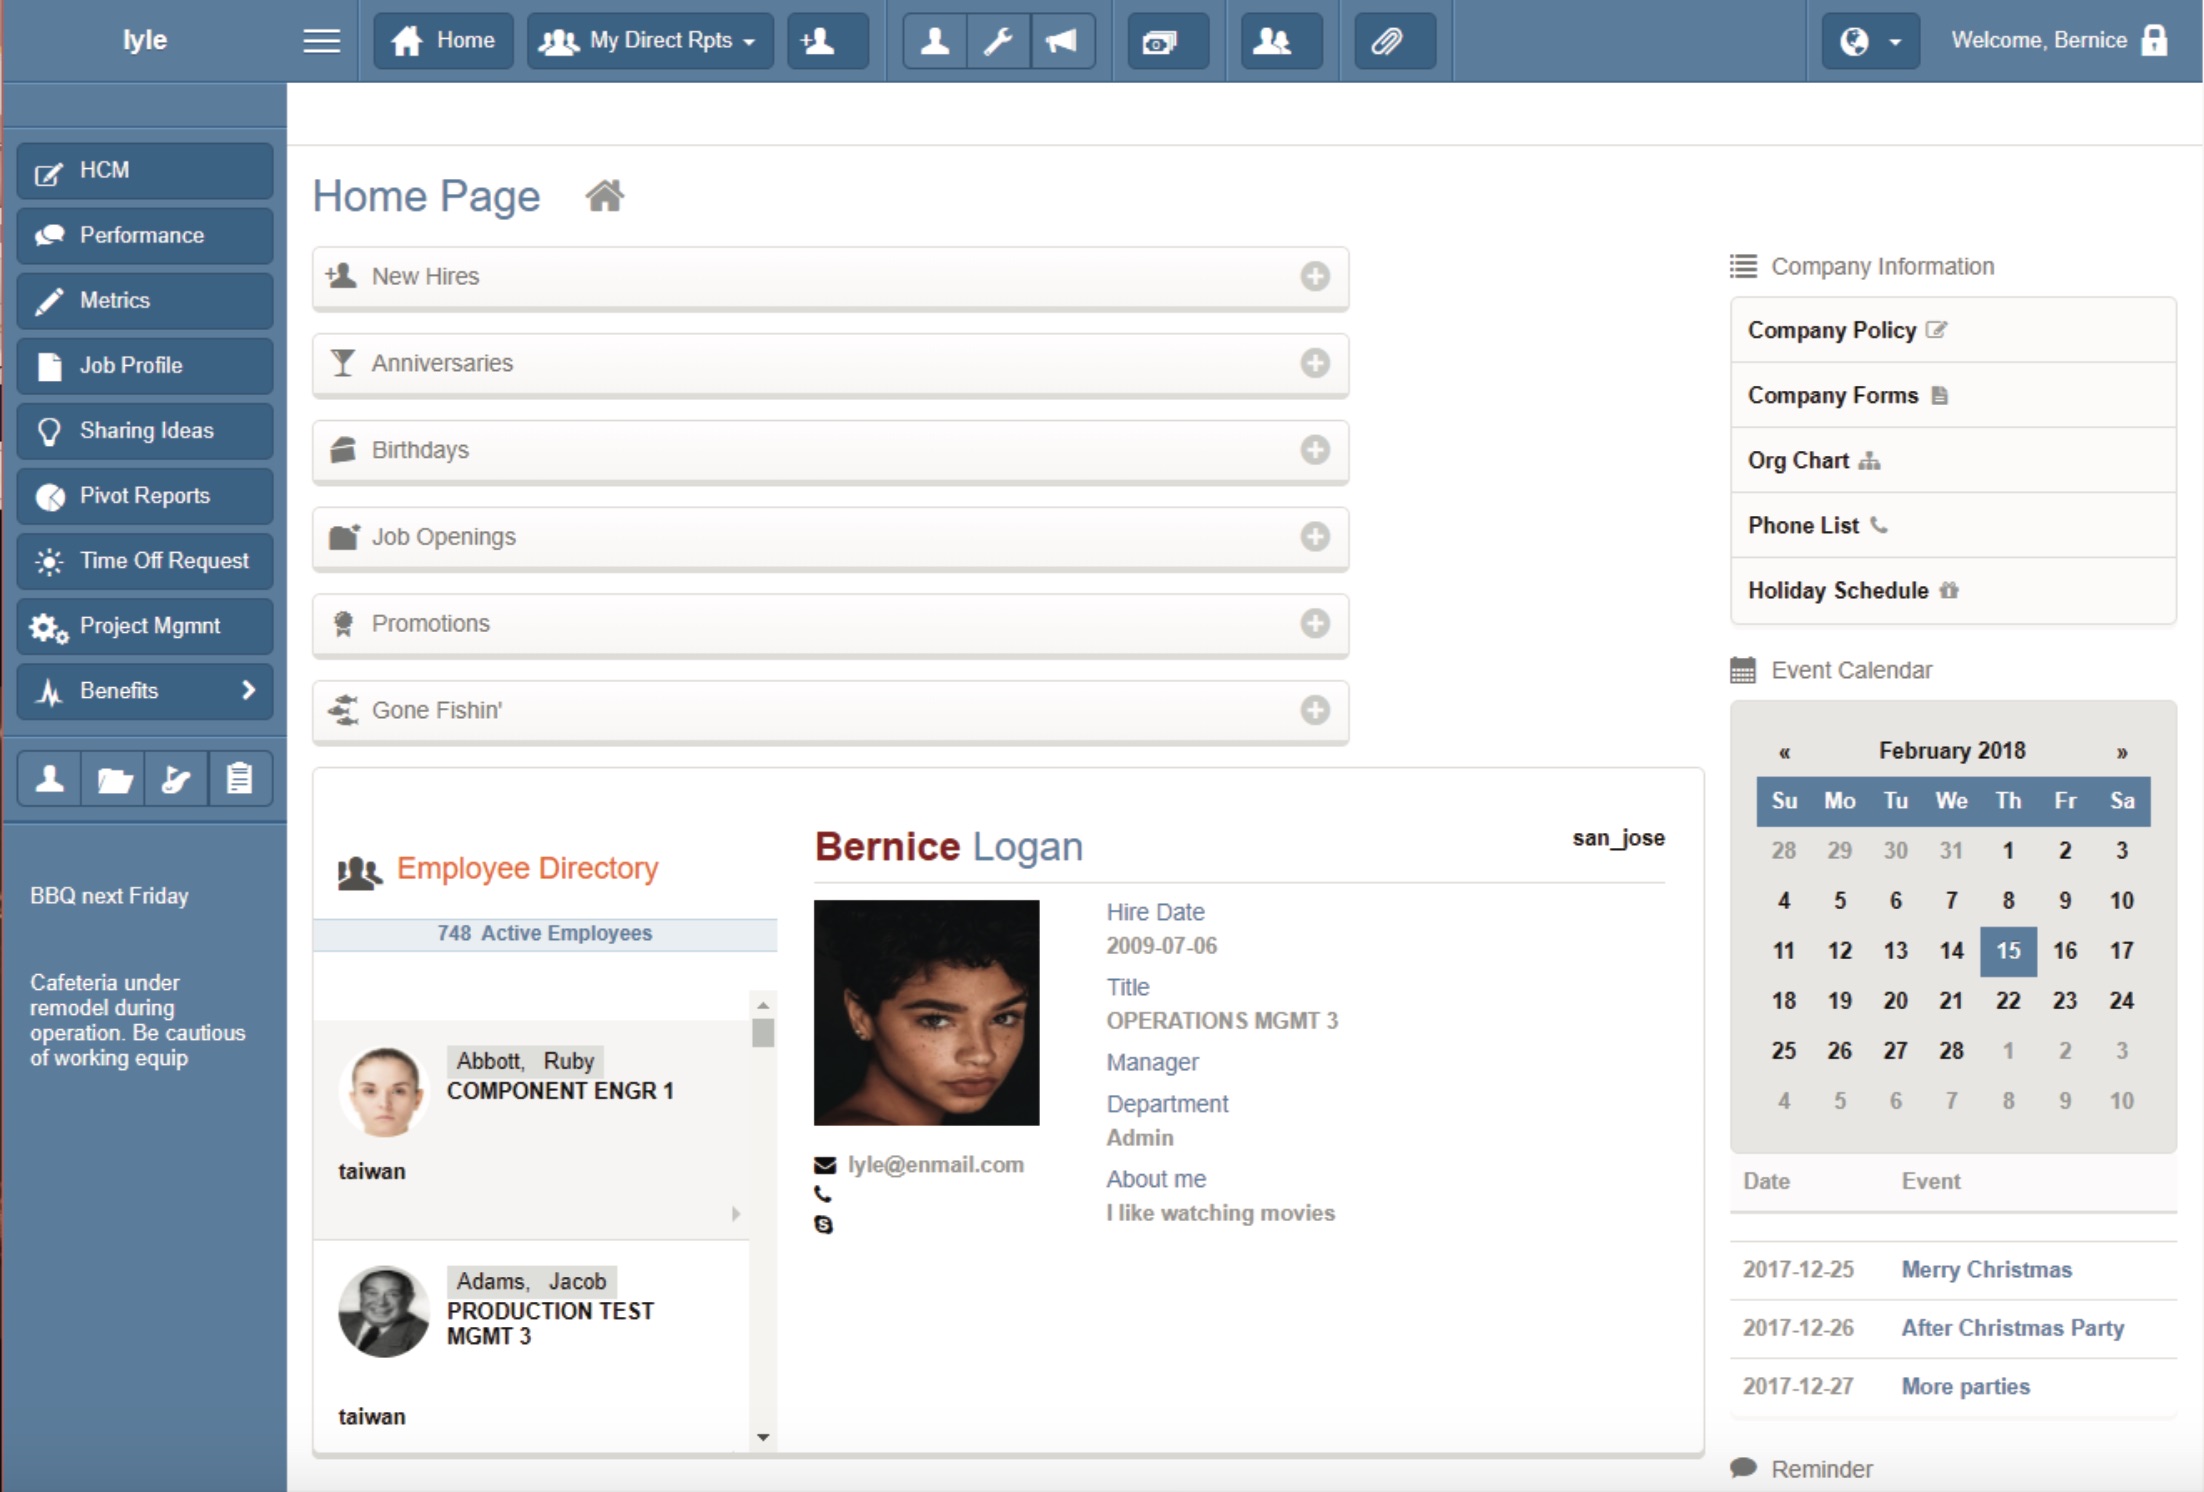Click the clipboard icon in sidebar
Screen dimensions: 2204x1492
(239, 779)
